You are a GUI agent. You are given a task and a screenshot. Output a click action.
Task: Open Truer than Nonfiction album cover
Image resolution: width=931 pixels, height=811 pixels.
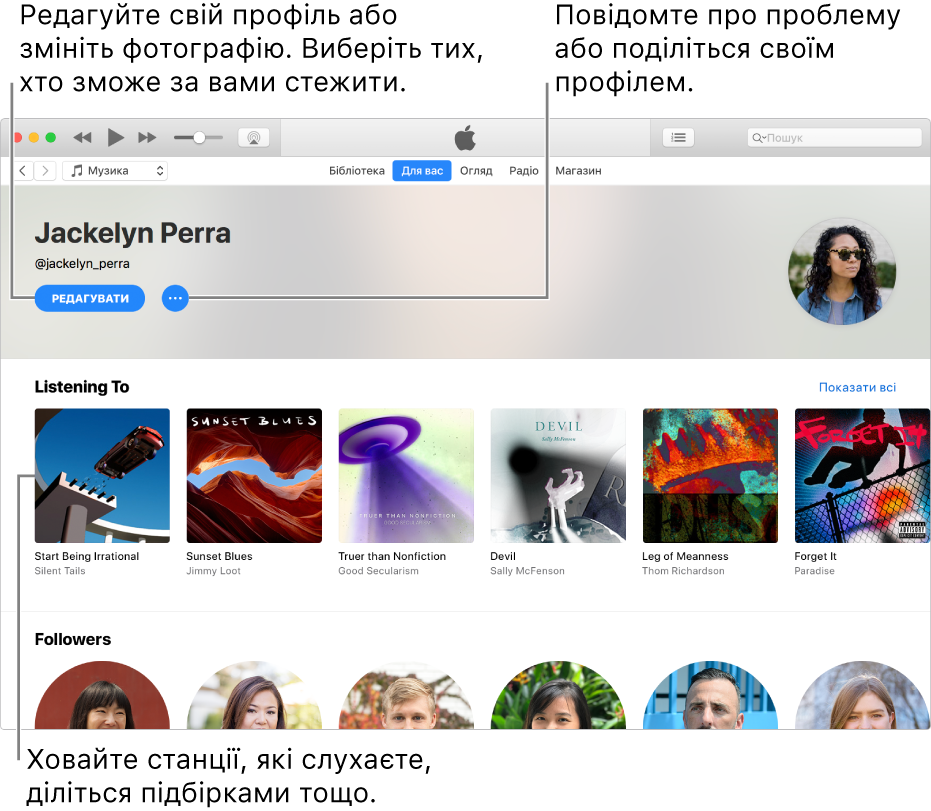tap(406, 476)
